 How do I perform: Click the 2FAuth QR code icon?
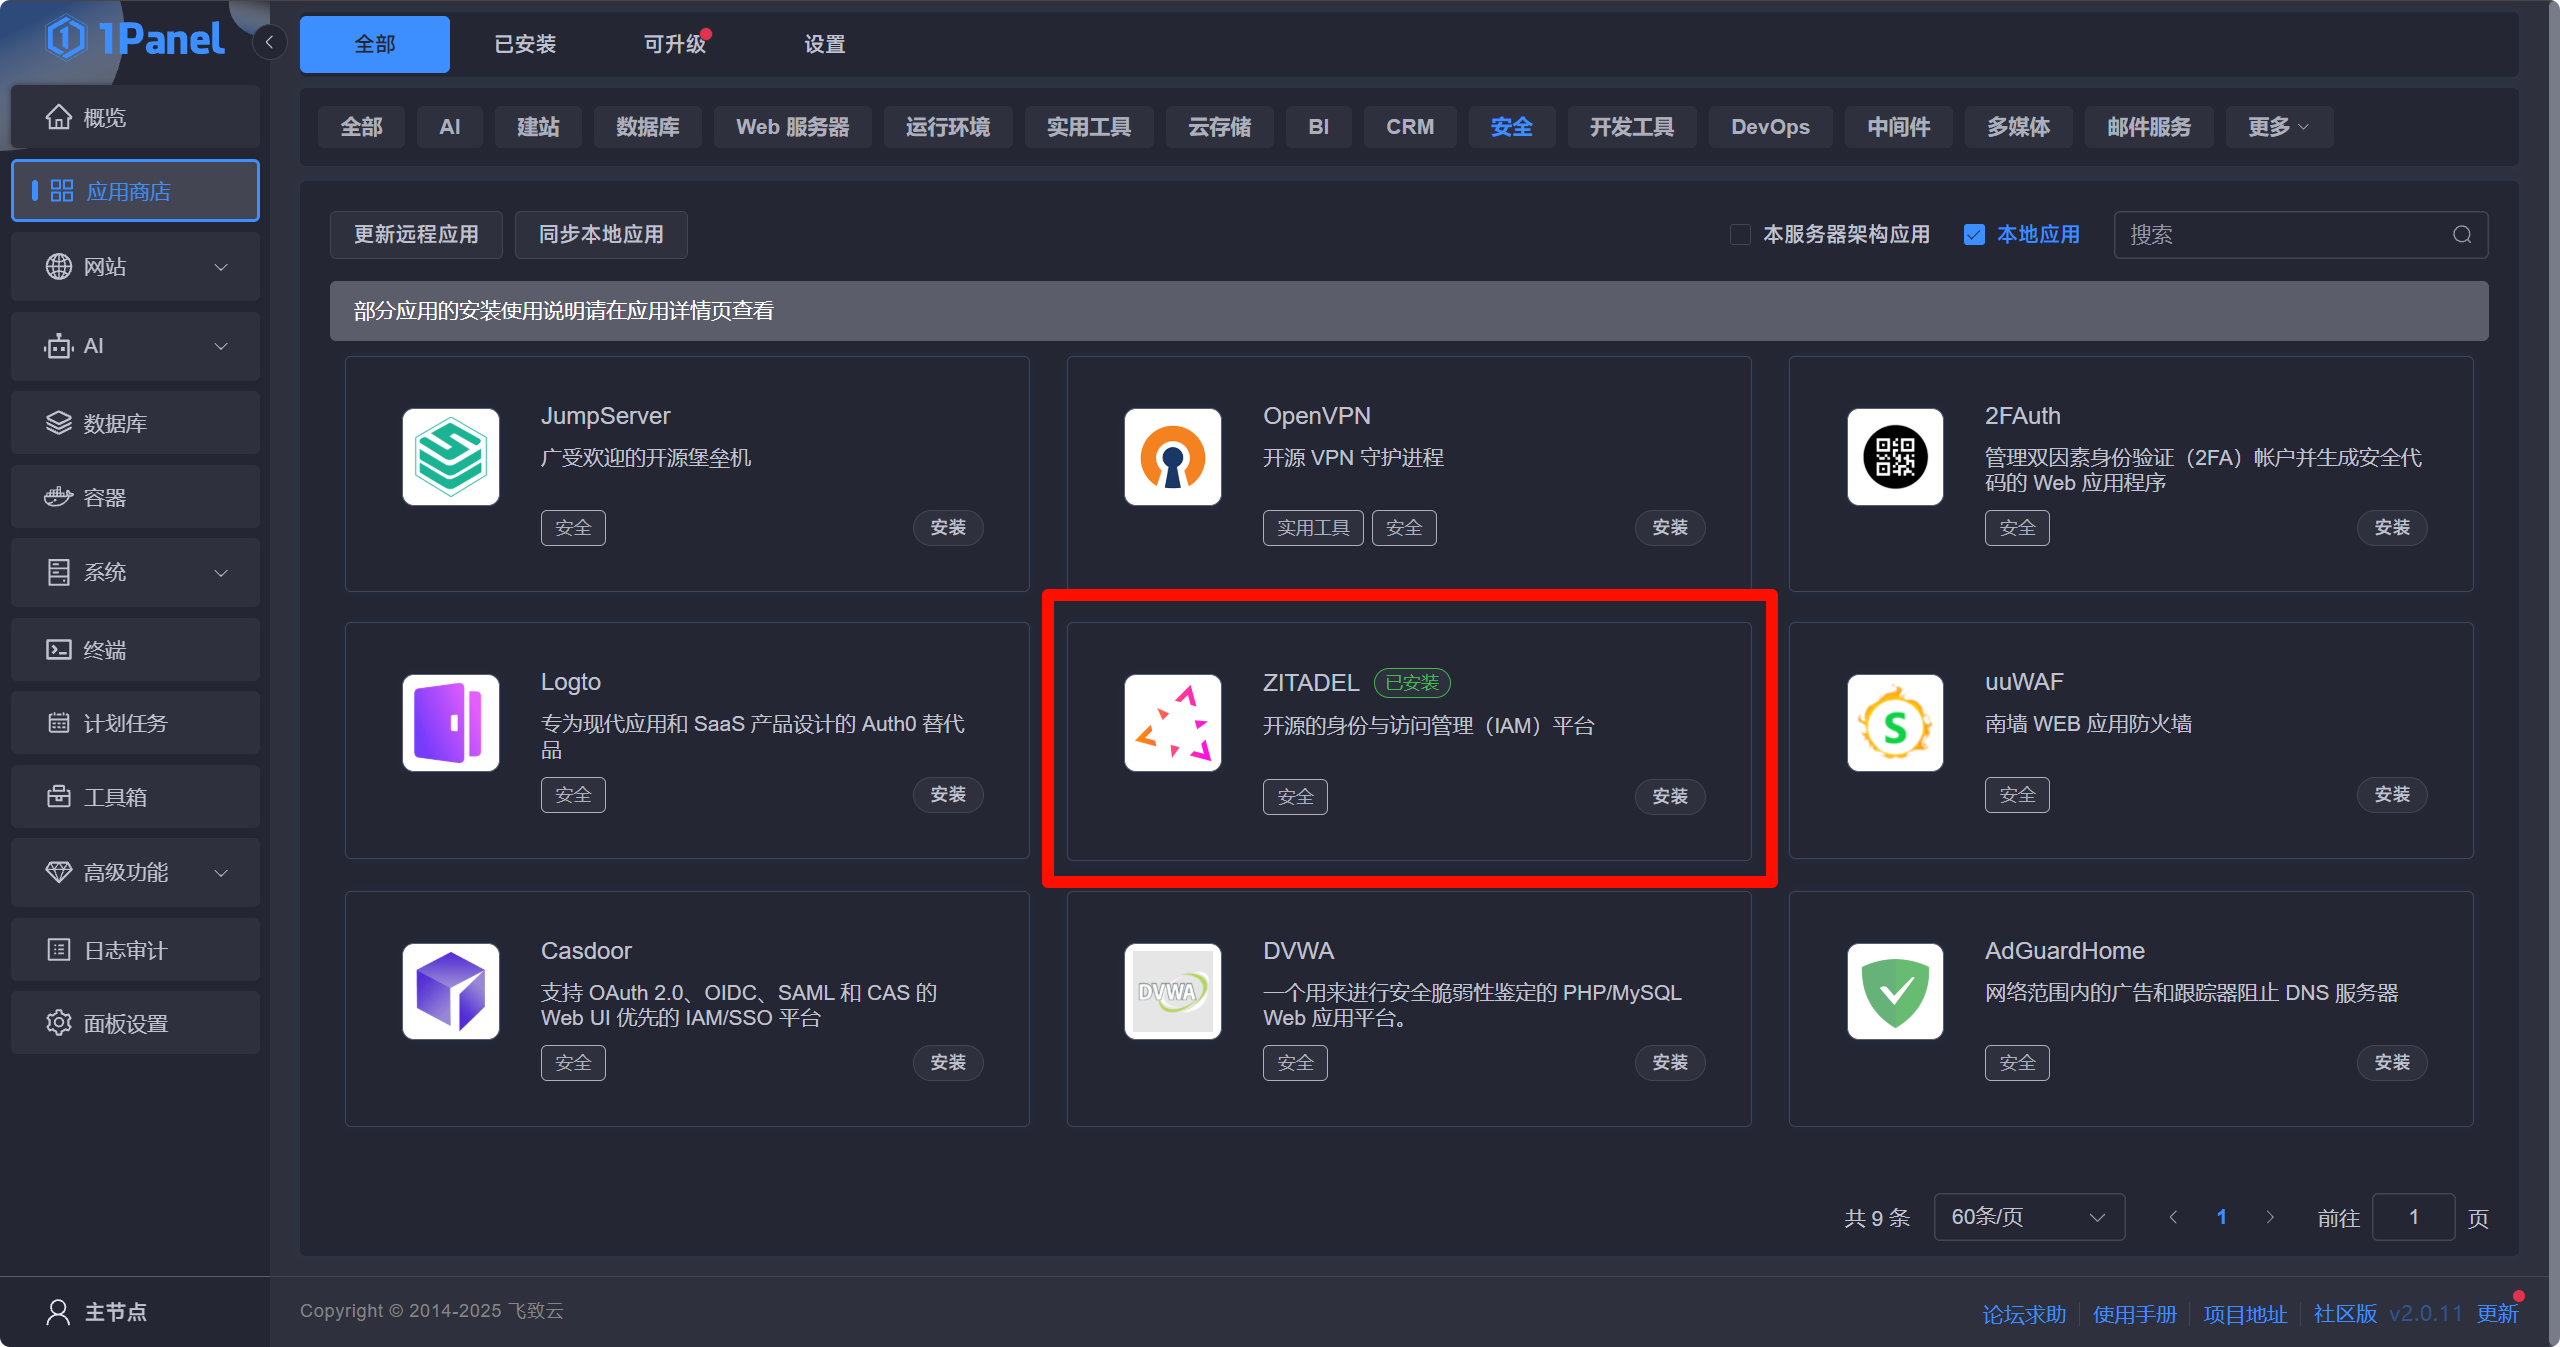[1894, 457]
